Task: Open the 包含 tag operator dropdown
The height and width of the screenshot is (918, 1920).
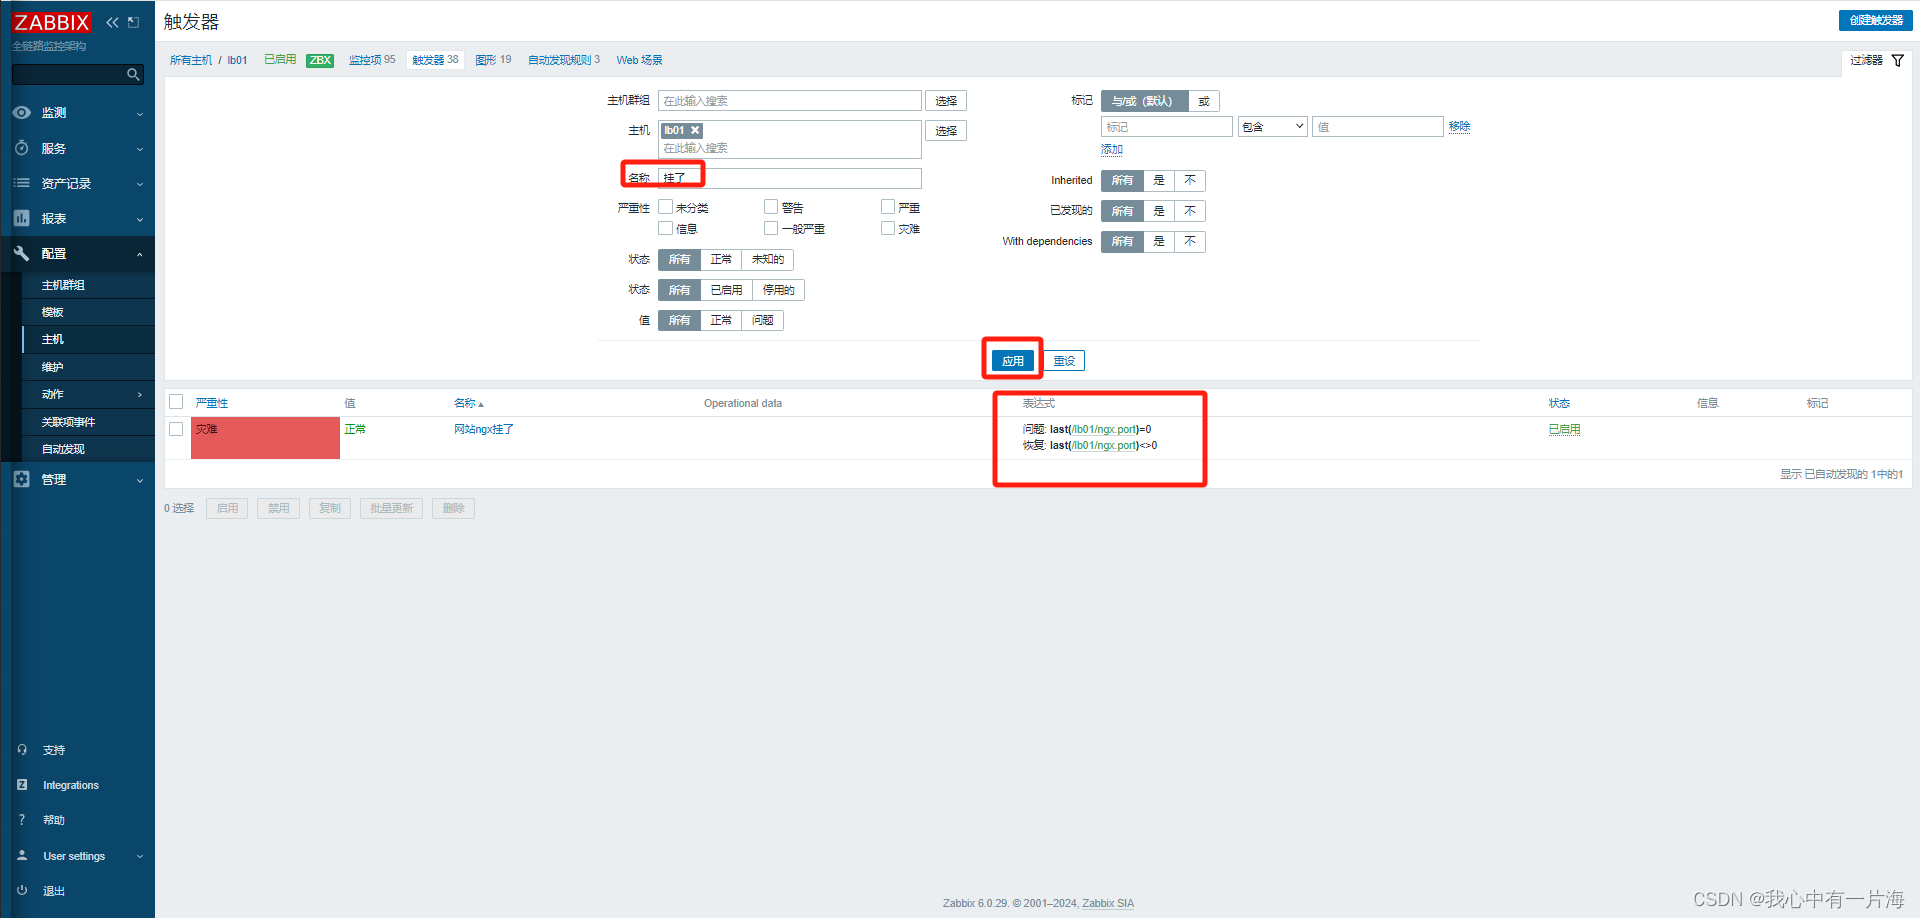Action: [x=1272, y=127]
